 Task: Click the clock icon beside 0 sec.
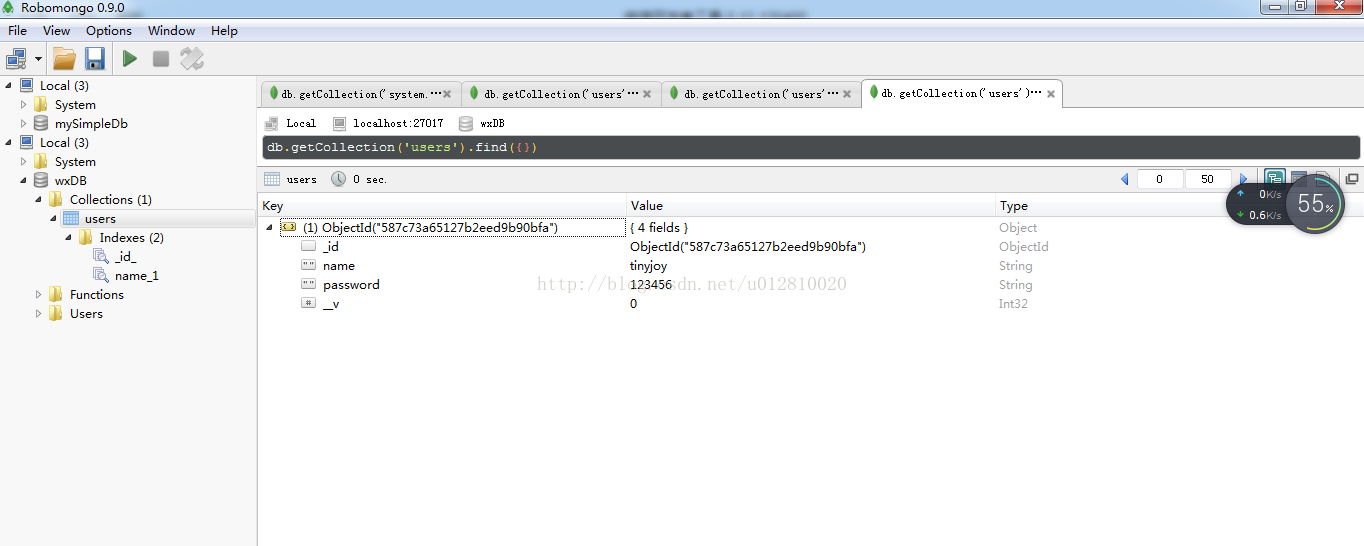(x=338, y=179)
